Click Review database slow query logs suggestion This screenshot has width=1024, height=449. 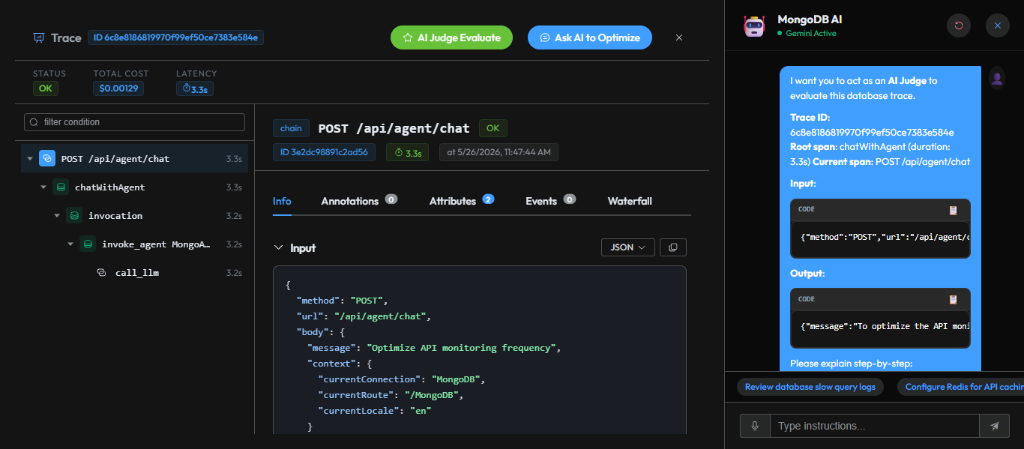(810, 386)
